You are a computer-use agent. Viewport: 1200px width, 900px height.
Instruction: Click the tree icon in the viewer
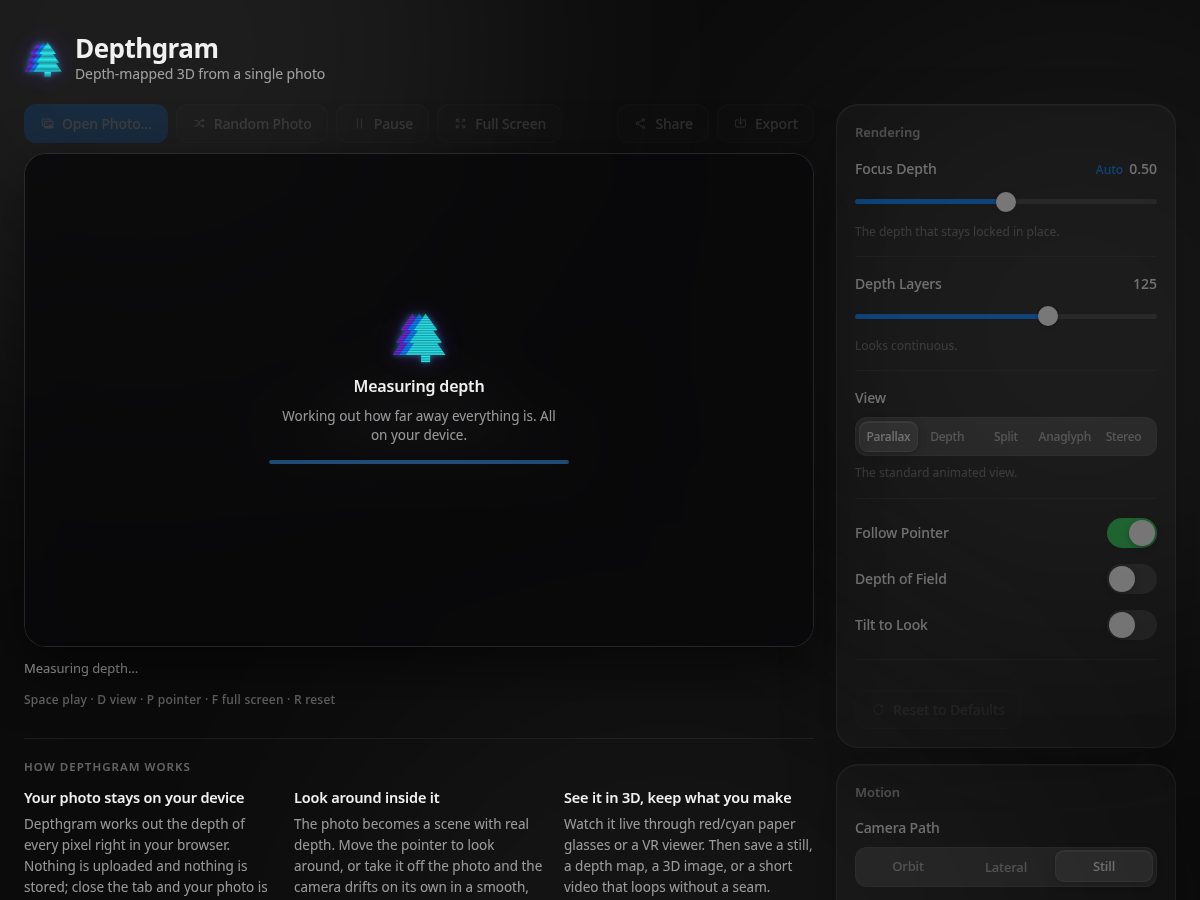pos(419,337)
